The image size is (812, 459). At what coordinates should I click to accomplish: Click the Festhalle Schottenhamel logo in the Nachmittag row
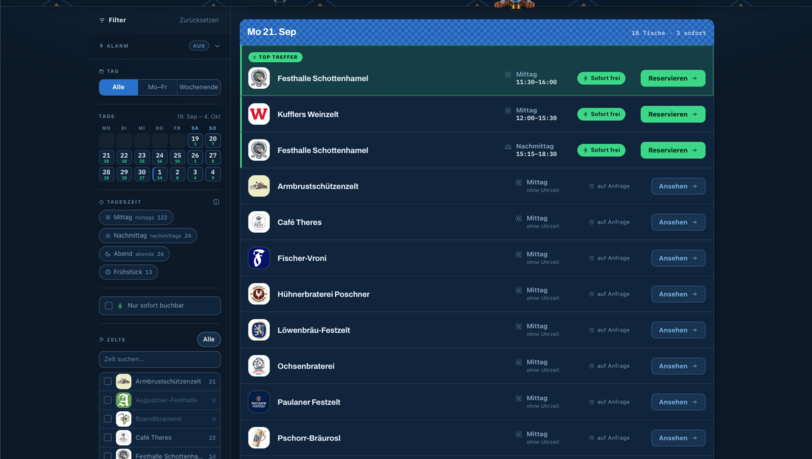pos(259,150)
